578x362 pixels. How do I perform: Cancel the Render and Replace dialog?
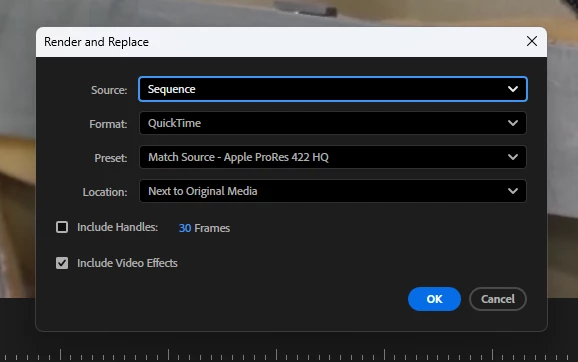(498, 299)
